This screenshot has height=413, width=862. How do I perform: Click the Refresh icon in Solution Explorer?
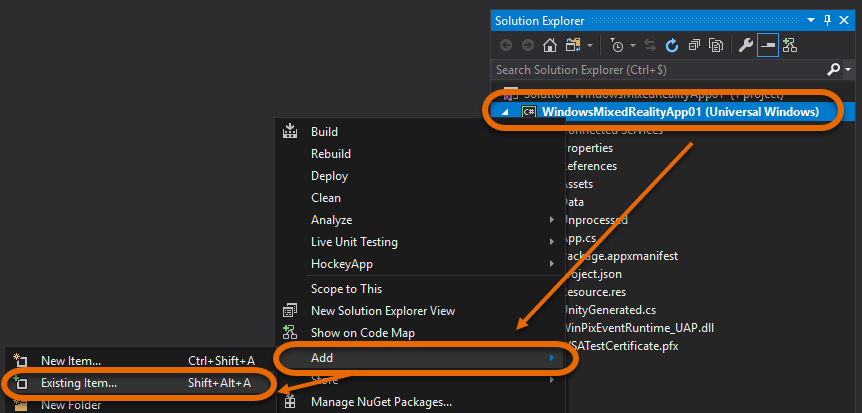coord(672,45)
